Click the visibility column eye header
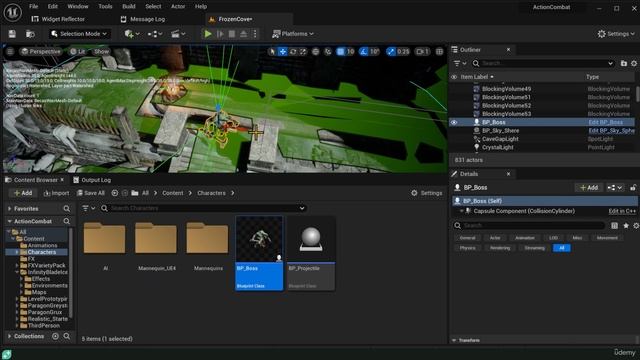 pyautogui.click(x=454, y=77)
